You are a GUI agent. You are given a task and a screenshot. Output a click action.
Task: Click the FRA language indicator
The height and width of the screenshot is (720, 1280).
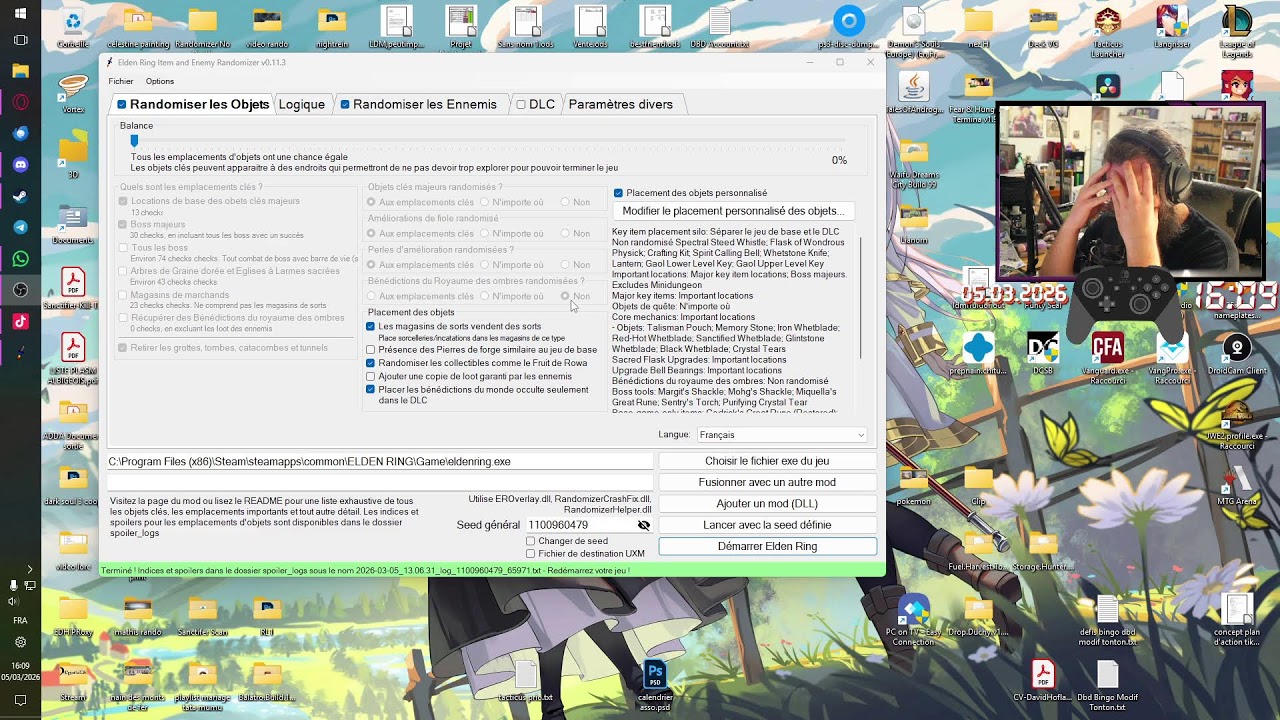(x=20, y=621)
